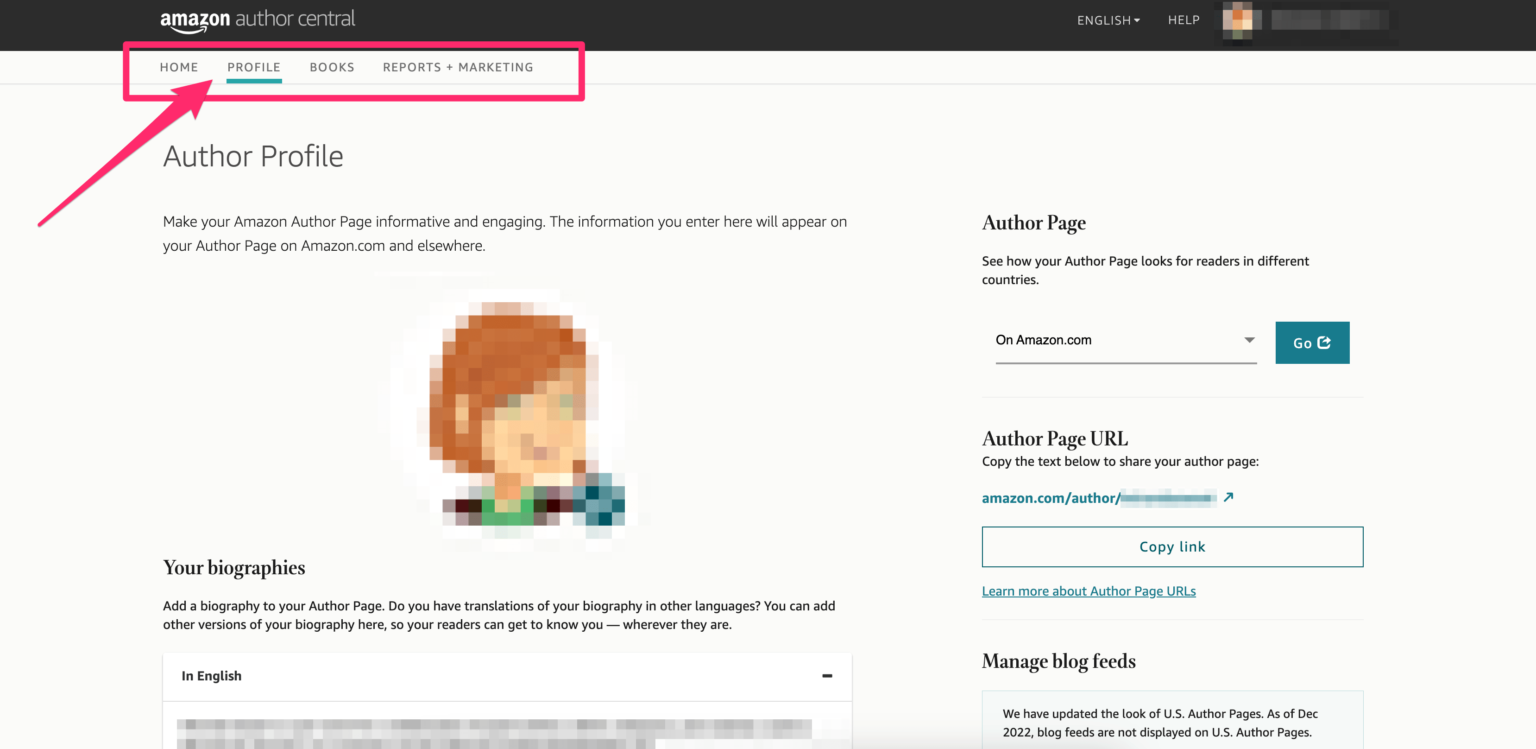Viewport: 1536px width, 749px height.
Task: Open the REPORTS + MARKETING tab
Action: [458, 67]
